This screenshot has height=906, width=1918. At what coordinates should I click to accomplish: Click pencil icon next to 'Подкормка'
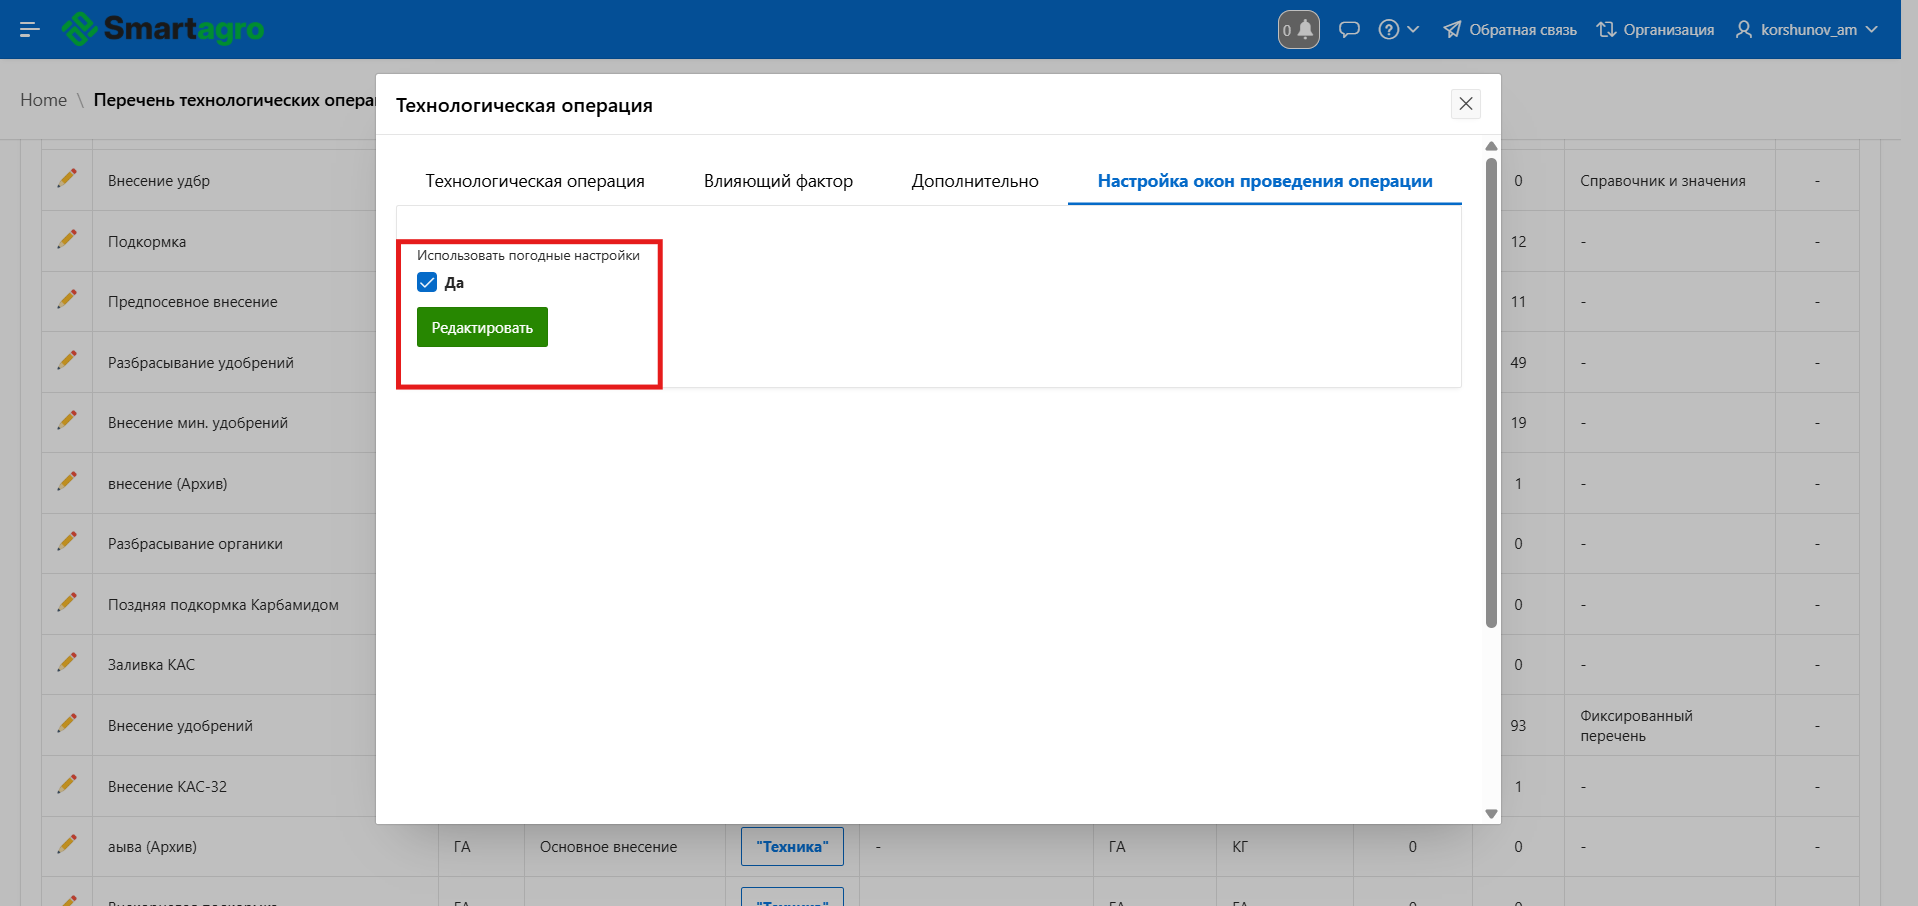(x=67, y=240)
